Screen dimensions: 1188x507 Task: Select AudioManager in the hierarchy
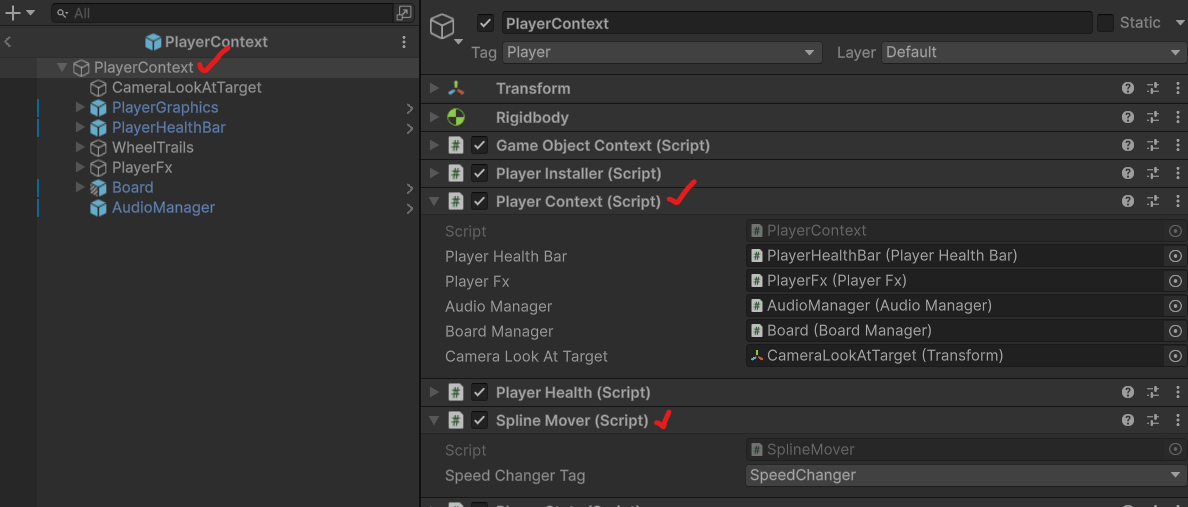(x=163, y=208)
